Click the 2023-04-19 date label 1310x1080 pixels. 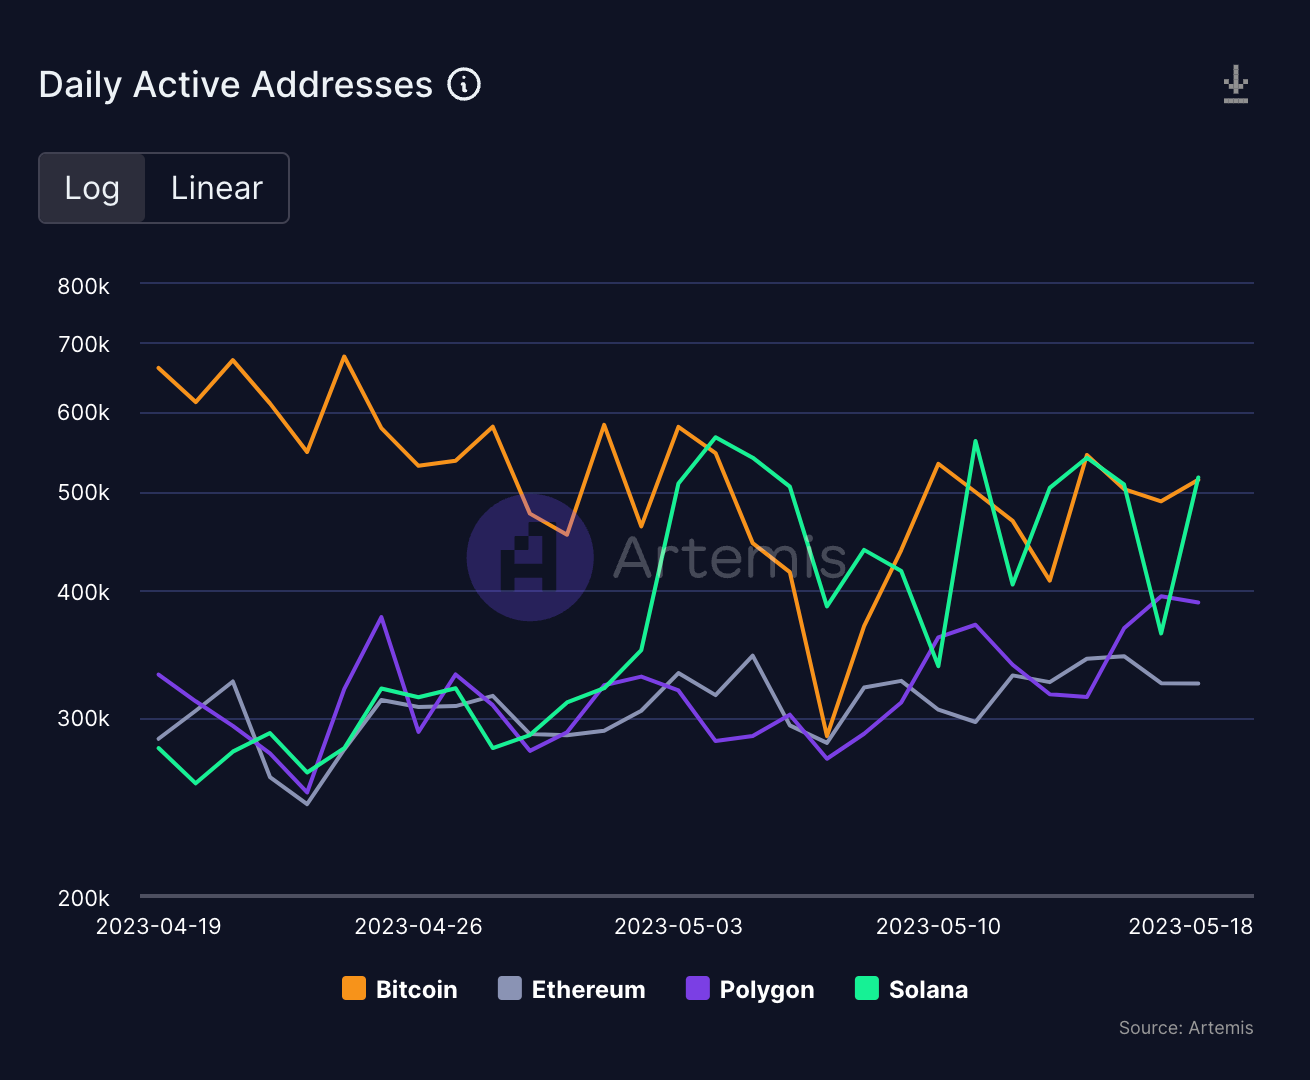tap(159, 926)
